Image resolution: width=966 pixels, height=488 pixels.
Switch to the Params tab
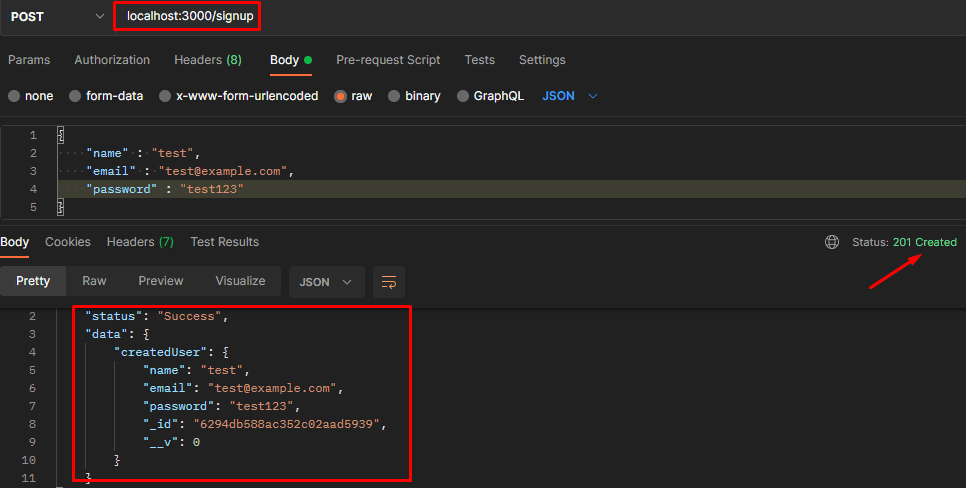29,60
